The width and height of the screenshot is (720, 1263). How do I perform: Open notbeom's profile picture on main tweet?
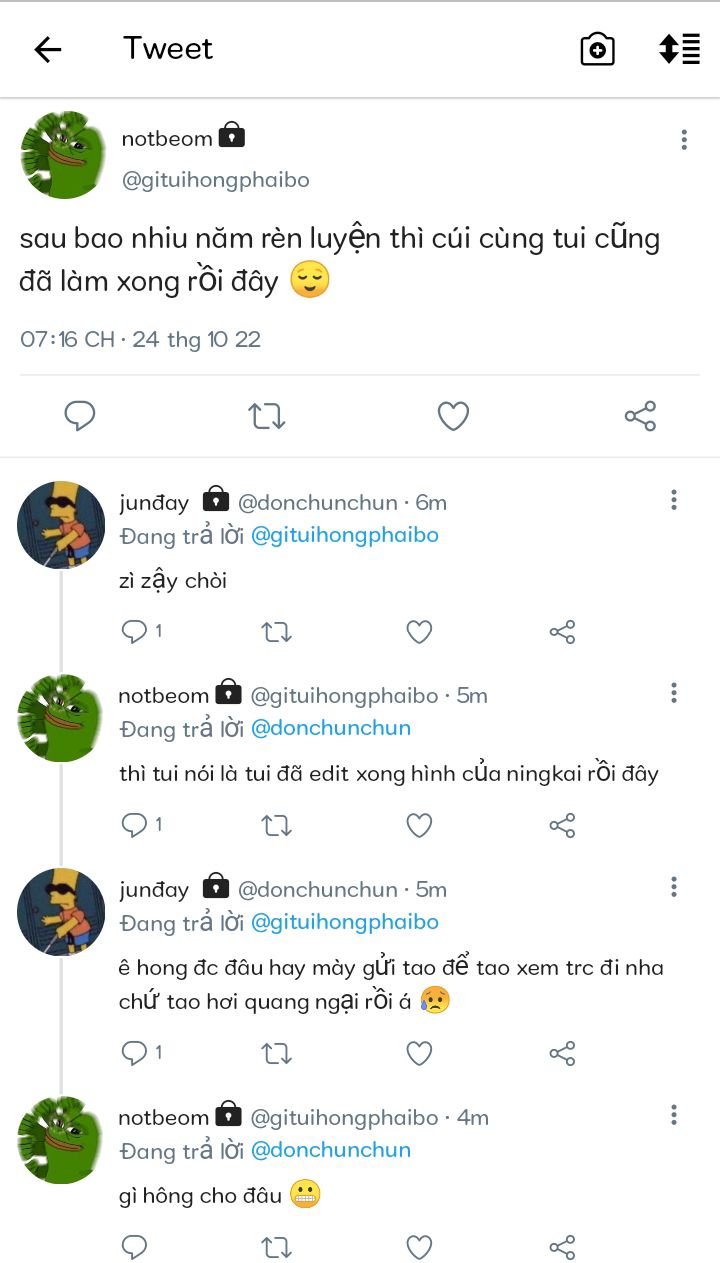click(x=63, y=155)
